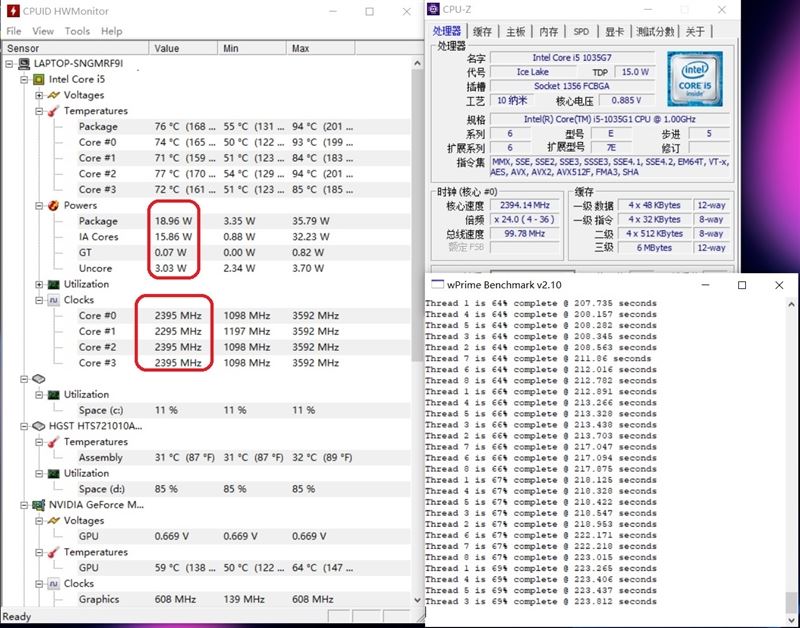This screenshot has height=628, width=800.
Task: Collapse the CPU Temperatures node
Action: click(x=39, y=111)
